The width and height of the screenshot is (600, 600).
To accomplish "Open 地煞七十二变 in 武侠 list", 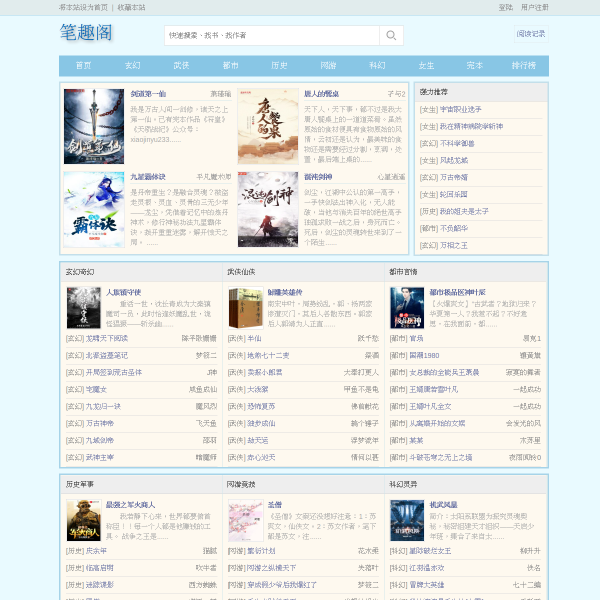I will (x=268, y=355).
